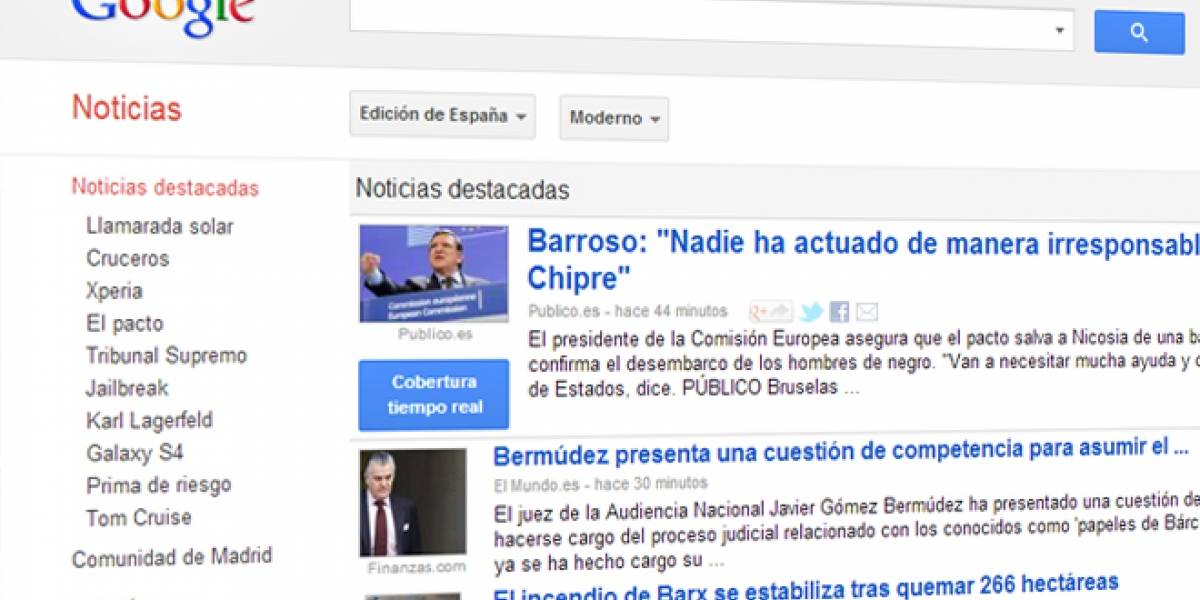Open Tribunal Supremo topic
This screenshot has width=1200, height=600.
(166, 355)
